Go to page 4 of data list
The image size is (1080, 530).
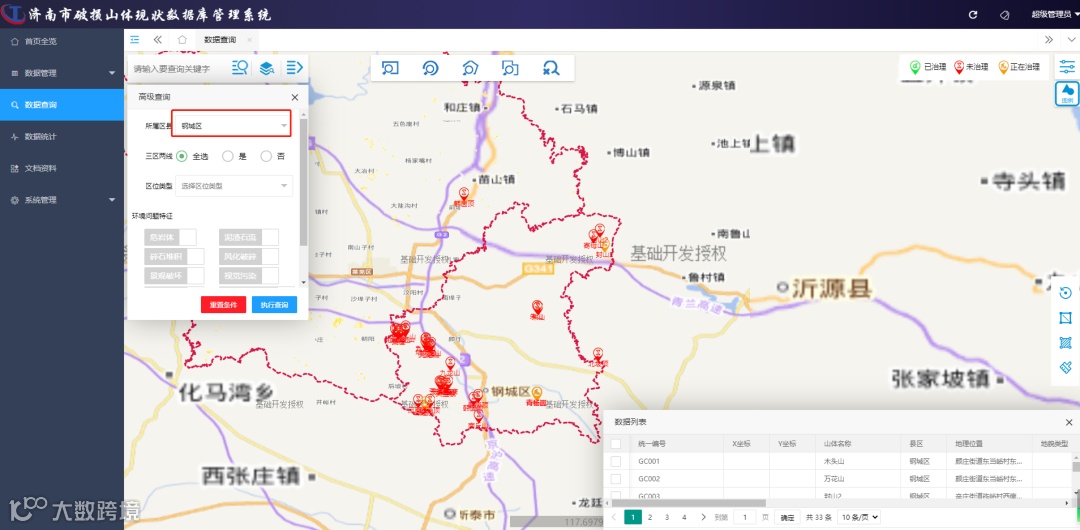pyautogui.click(x=684, y=517)
